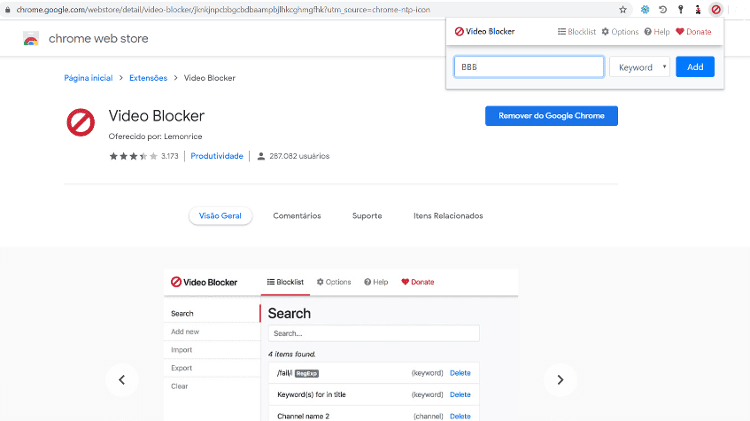Show previous screenshot with left arrow
This screenshot has width=750, height=421.
point(122,380)
